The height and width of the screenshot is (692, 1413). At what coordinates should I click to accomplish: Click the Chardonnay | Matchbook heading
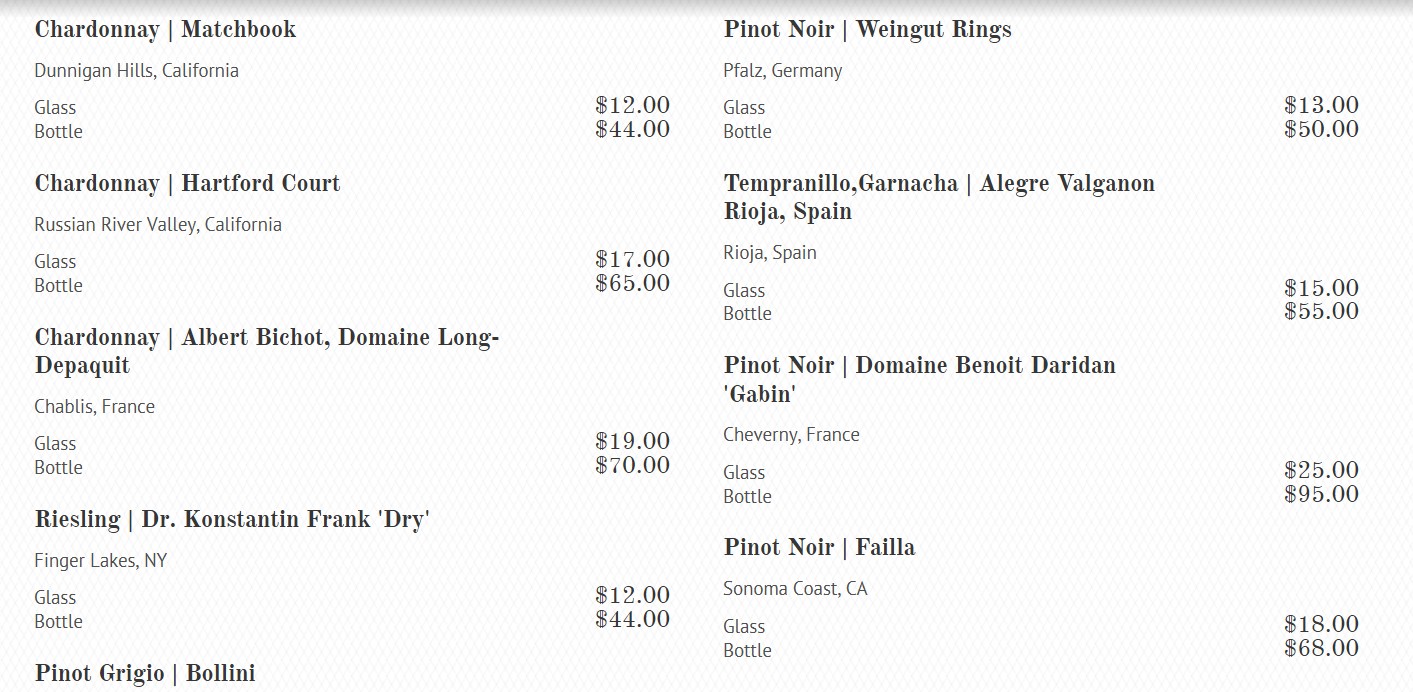click(x=165, y=30)
